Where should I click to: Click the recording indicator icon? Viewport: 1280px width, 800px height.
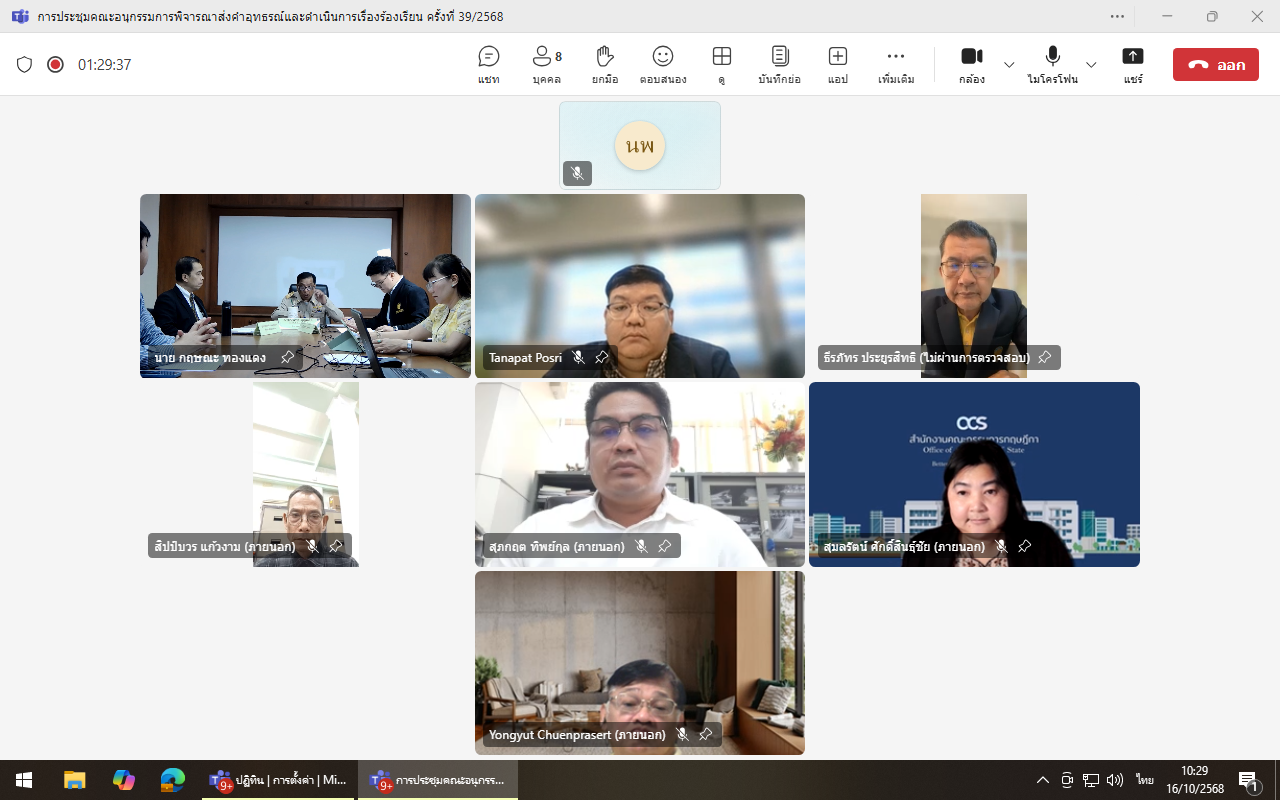(55, 65)
